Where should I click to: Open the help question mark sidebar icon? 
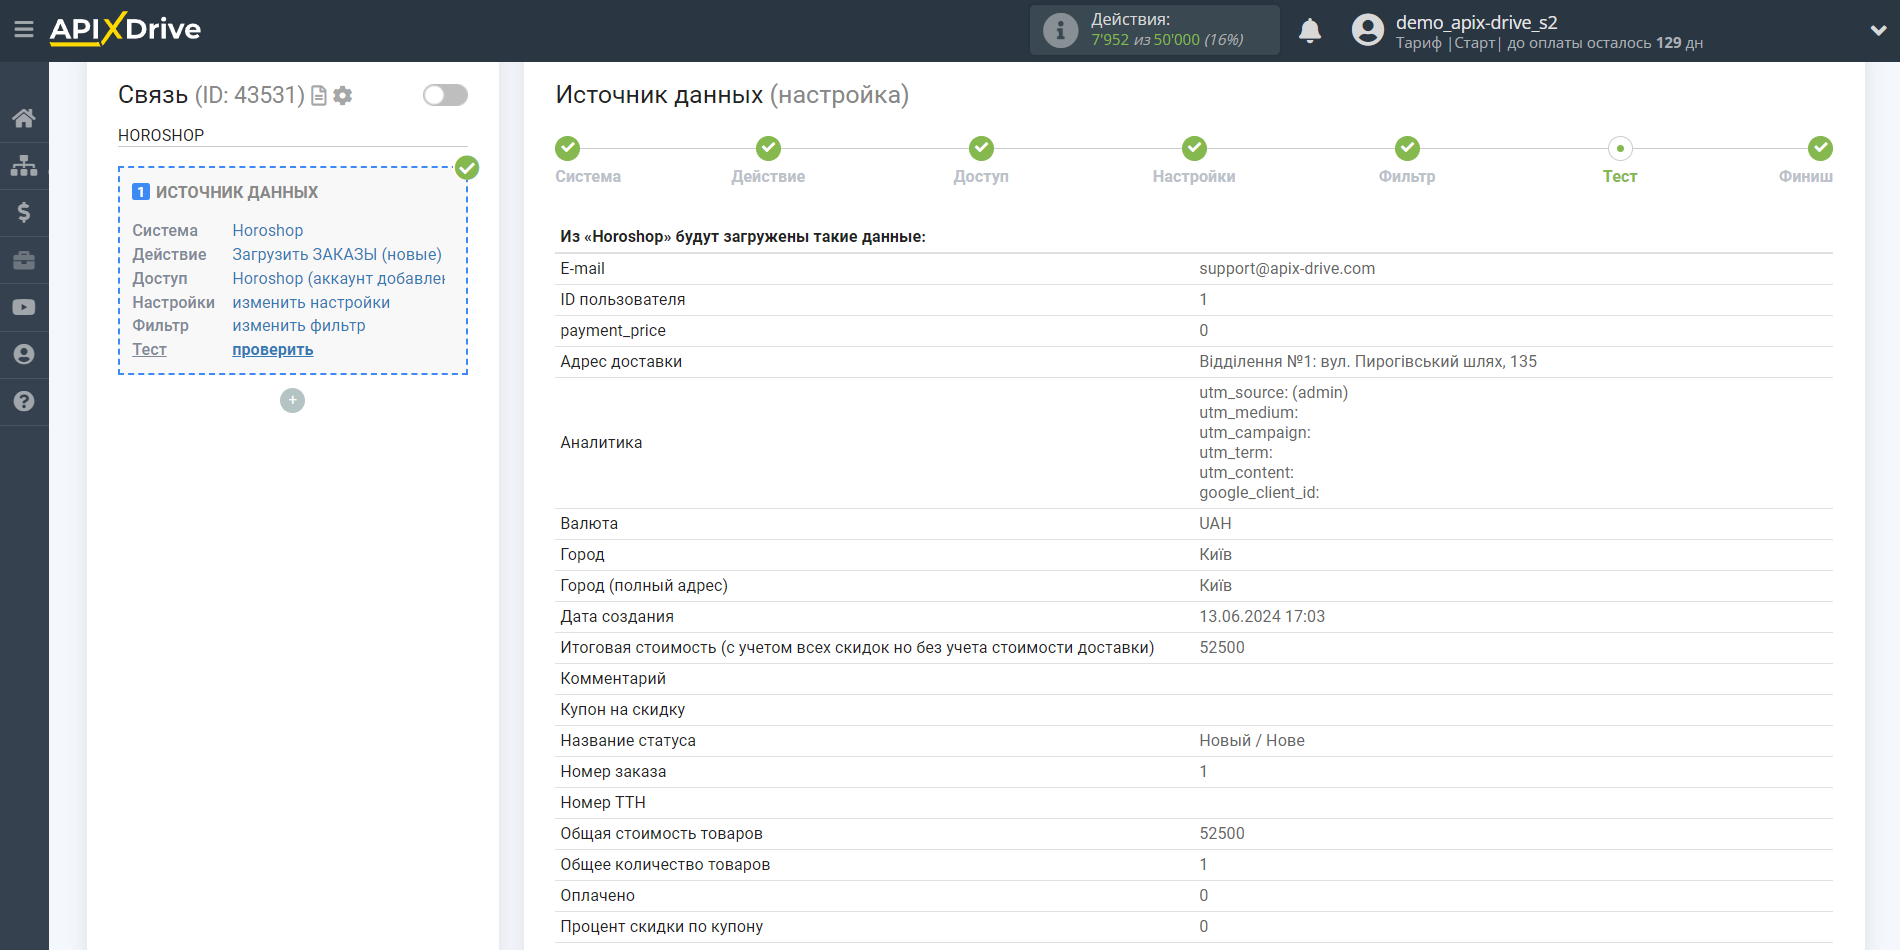[x=24, y=401]
